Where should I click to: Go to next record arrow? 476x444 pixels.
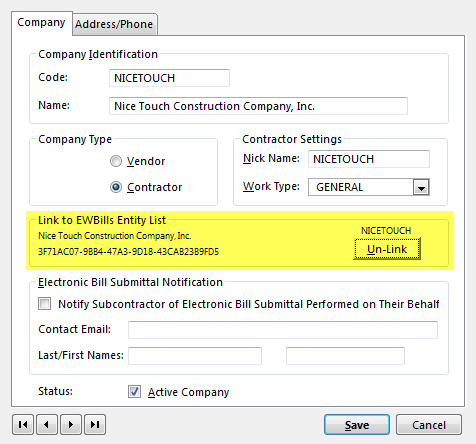tap(71, 424)
